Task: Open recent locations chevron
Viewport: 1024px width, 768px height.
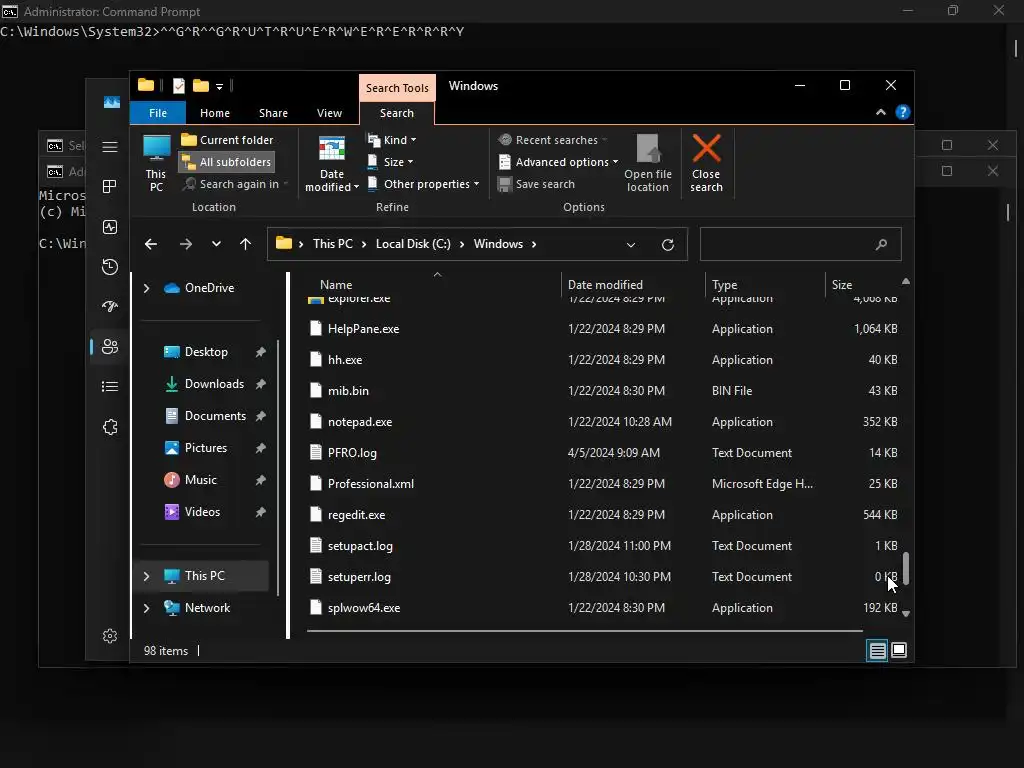Action: coord(216,244)
